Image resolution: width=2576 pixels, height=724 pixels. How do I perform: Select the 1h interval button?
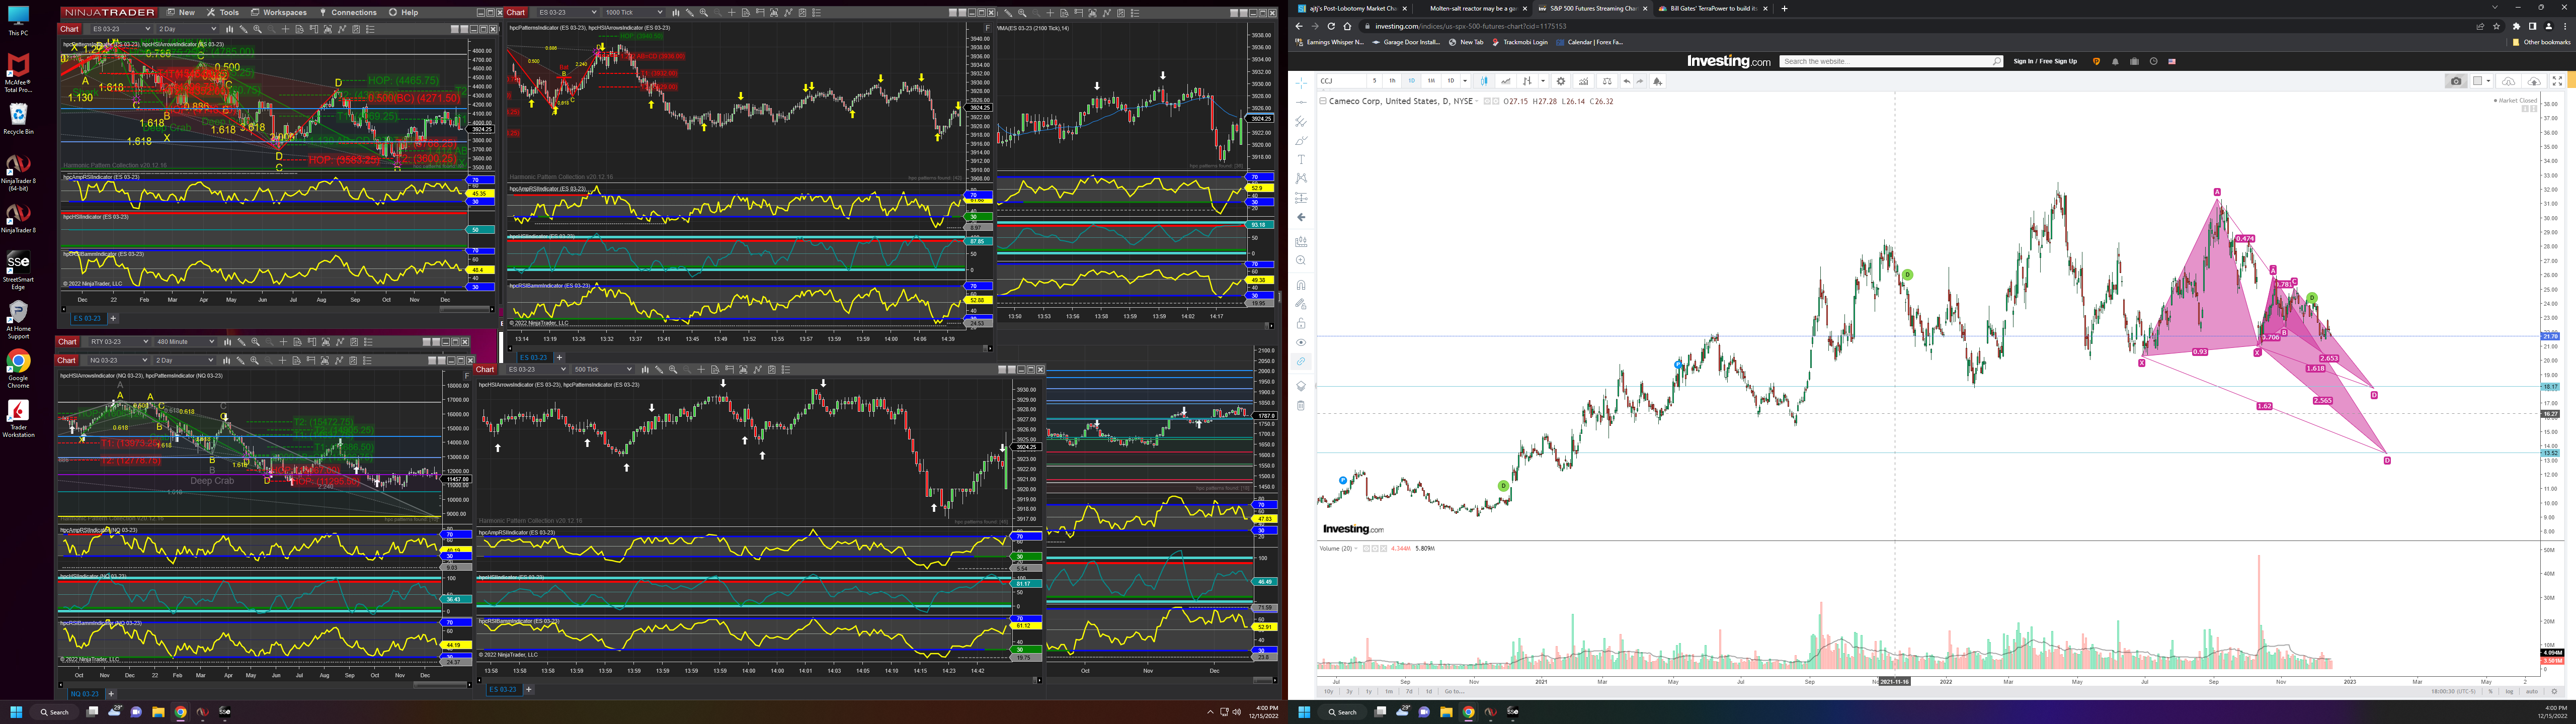tap(1392, 81)
